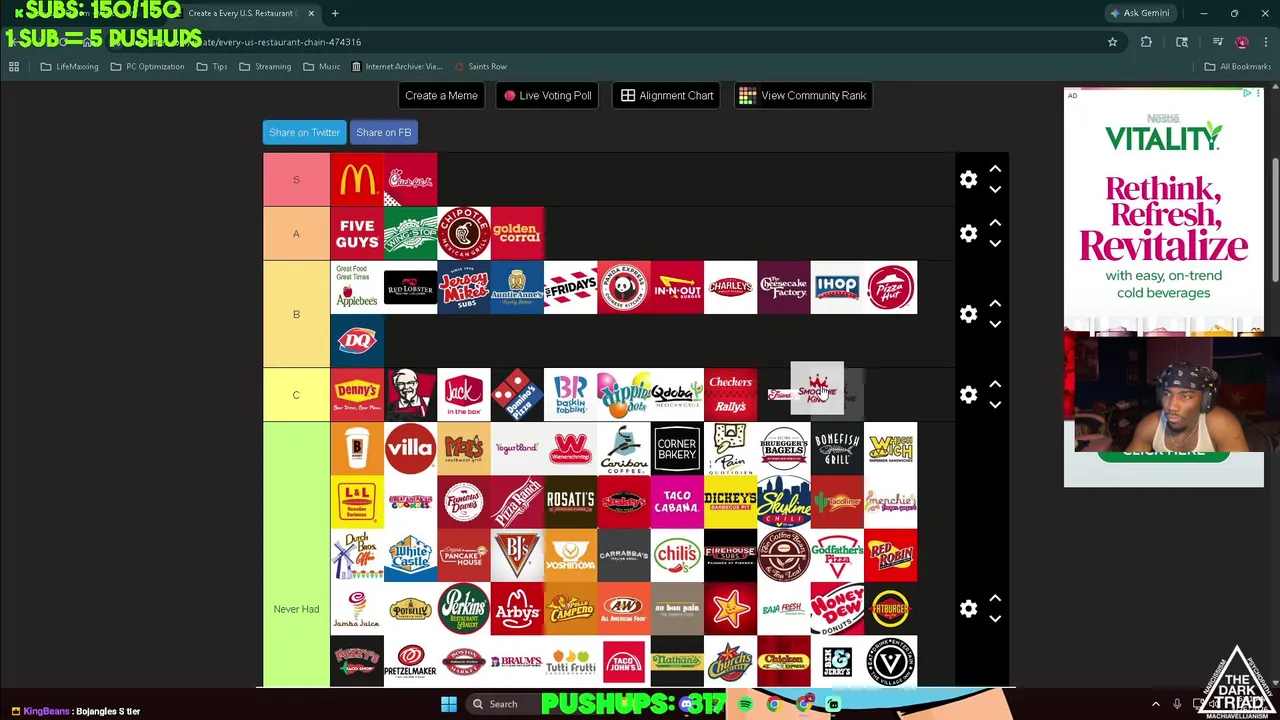Select the Chipotle Mexican Grill logo
The image size is (1280, 720).
[x=464, y=233]
